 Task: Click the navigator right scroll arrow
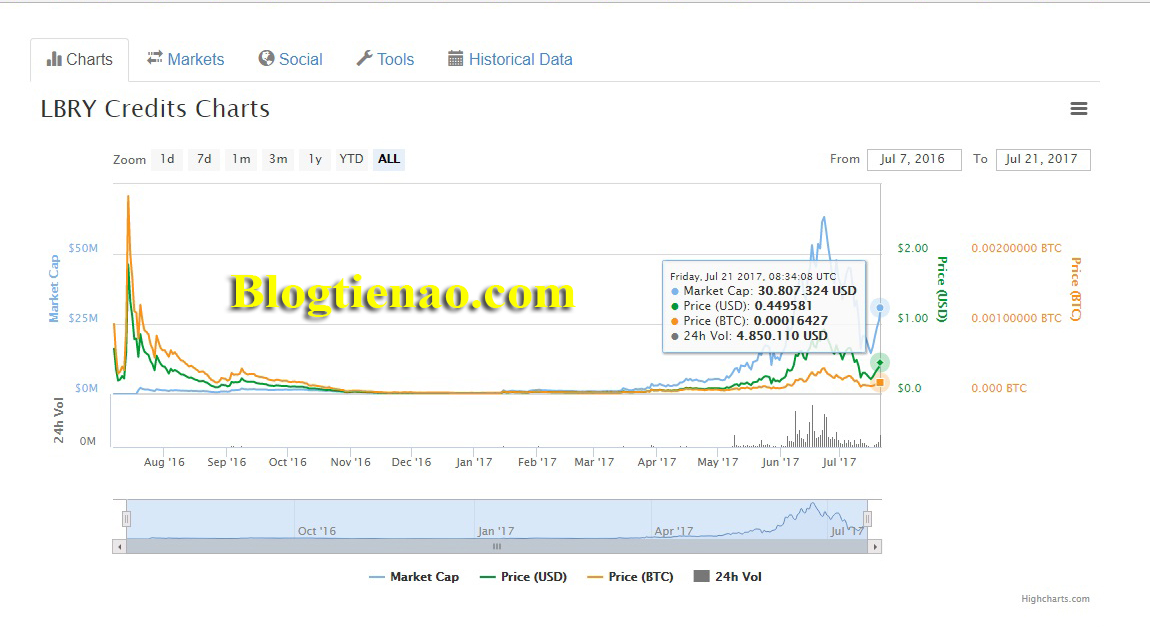874,547
